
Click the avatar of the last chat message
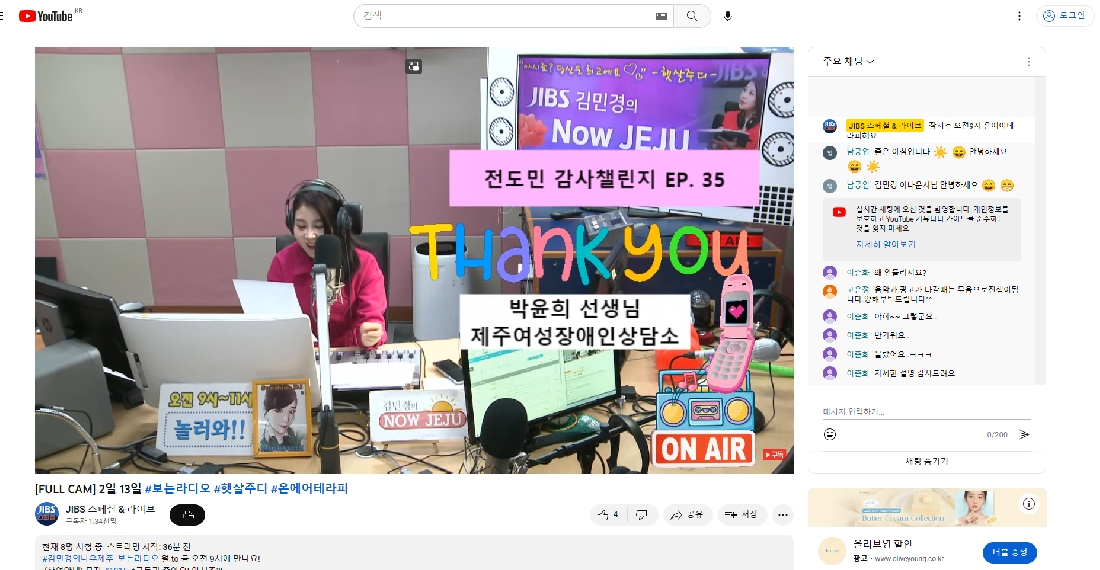[830, 373]
